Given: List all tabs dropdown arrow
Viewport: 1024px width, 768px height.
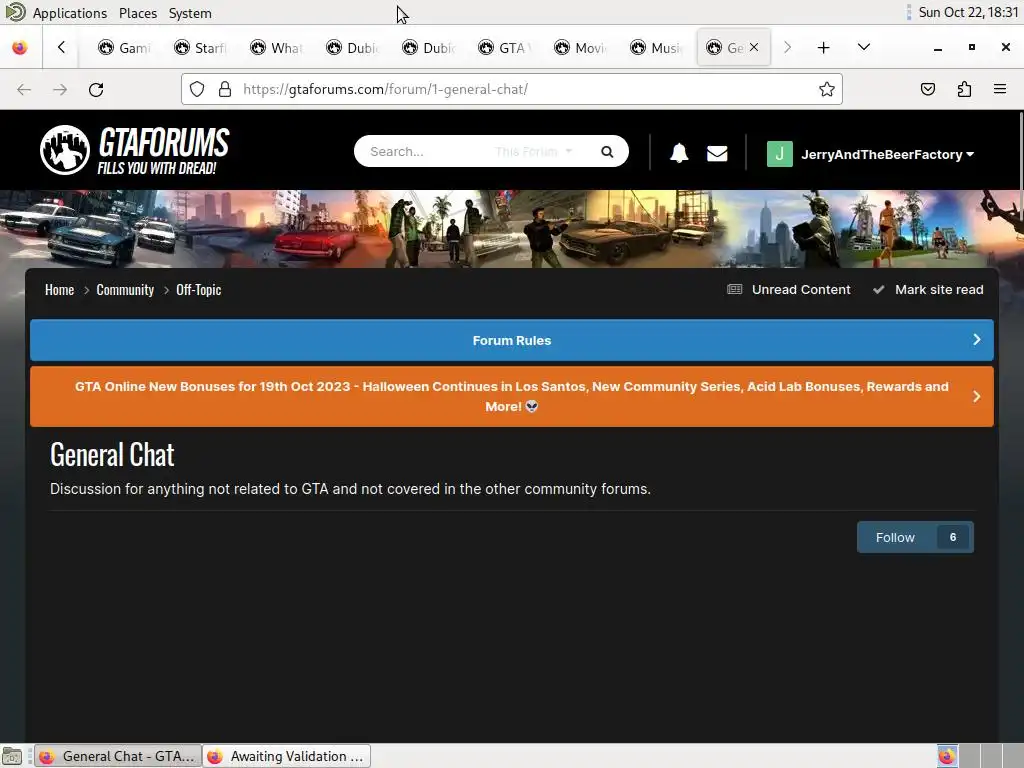Looking at the screenshot, I should click(x=863, y=47).
